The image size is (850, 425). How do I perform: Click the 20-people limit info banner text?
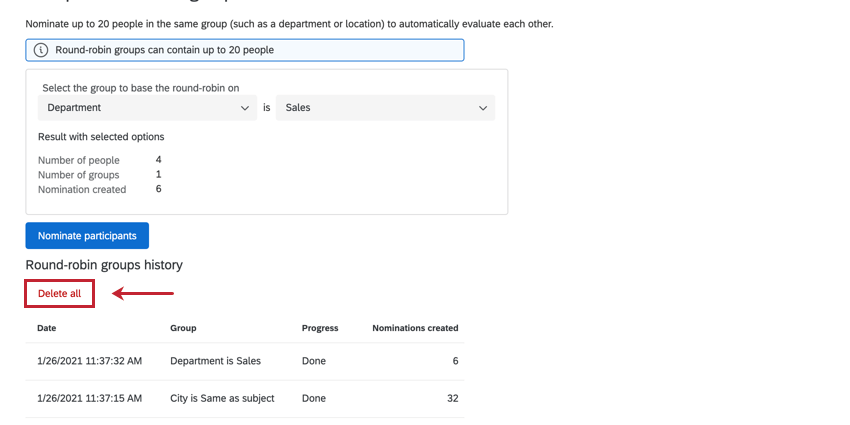point(165,50)
